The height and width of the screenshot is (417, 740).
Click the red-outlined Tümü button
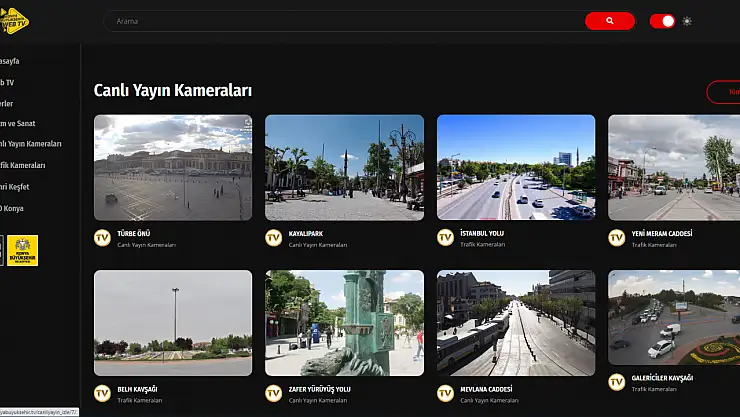[x=723, y=92]
